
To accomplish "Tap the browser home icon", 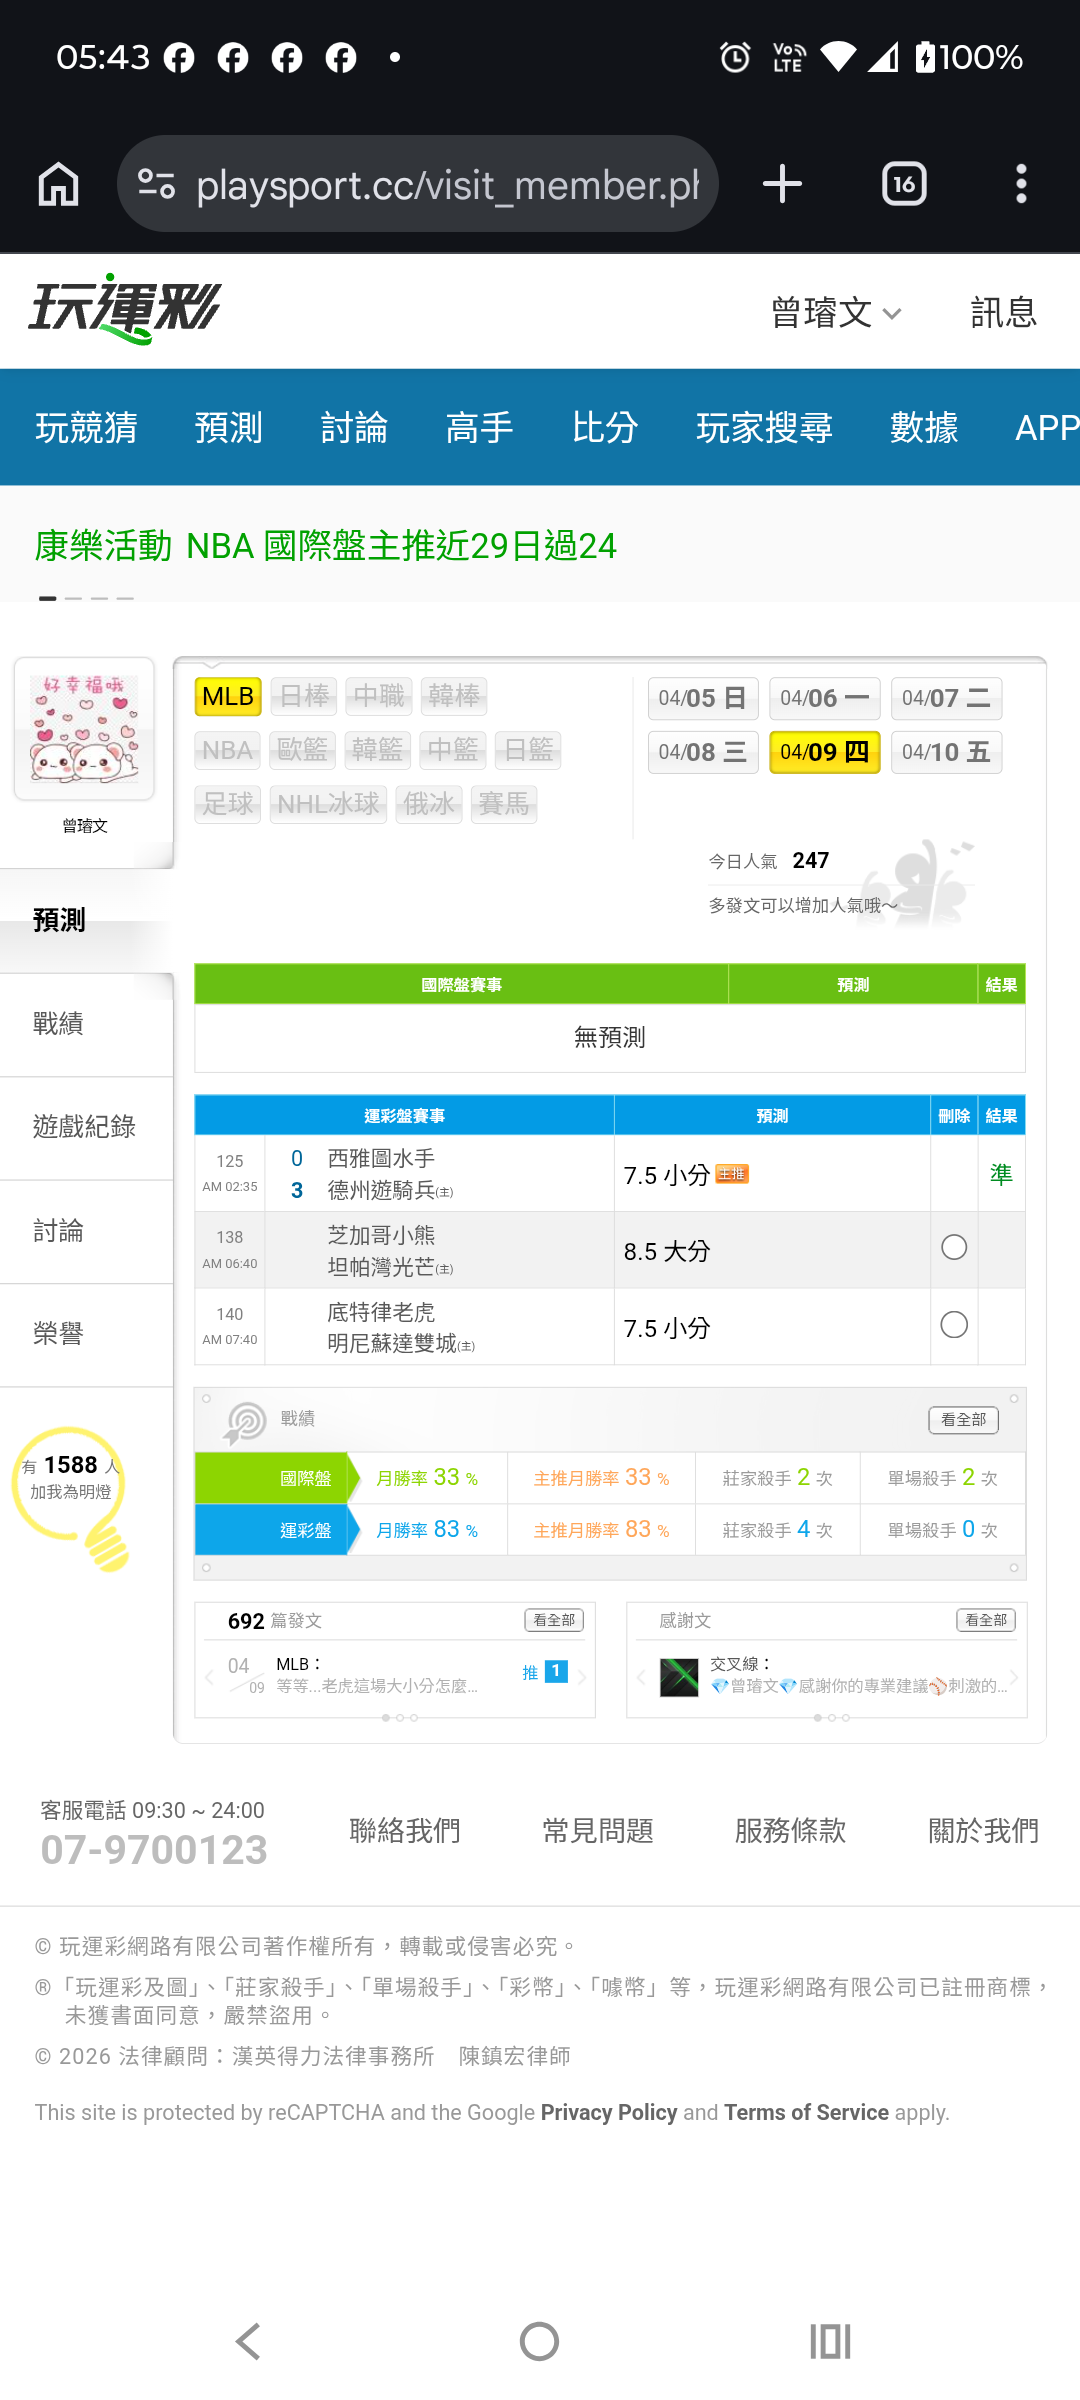I will click(58, 184).
